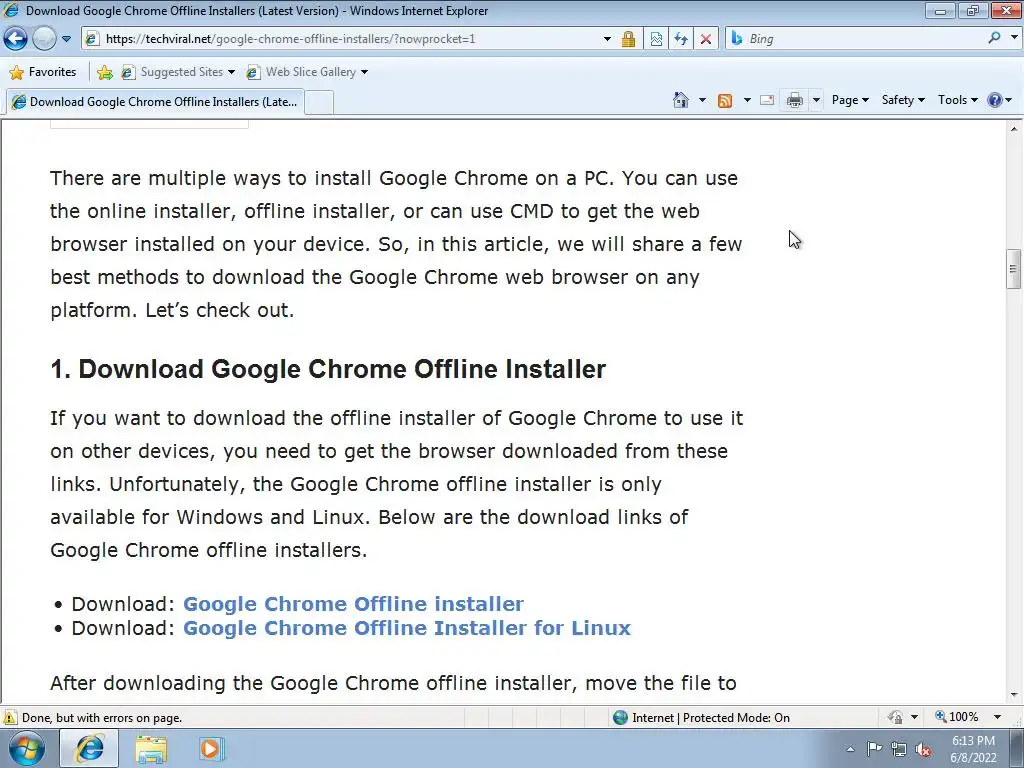Click the scrollbar up arrow
1024x768 pixels.
1014,129
